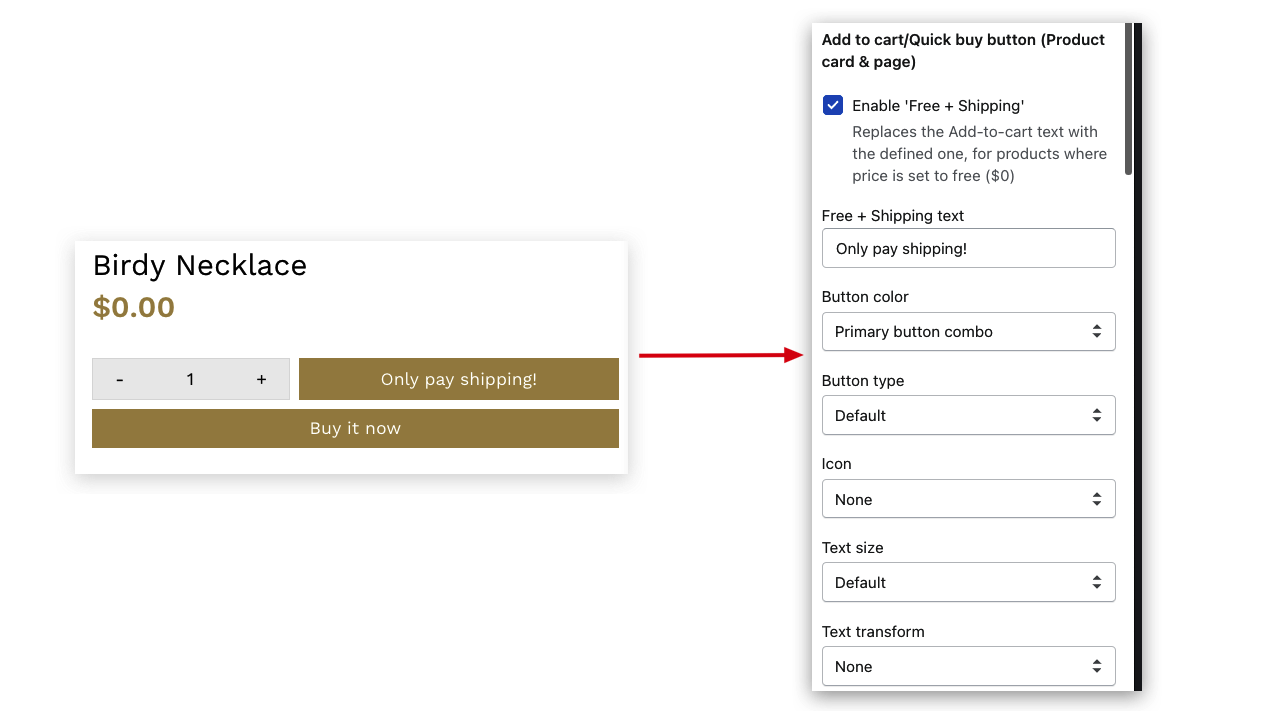Open the Button color dropdown
This screenshot has width=1280, height=720.
coord(968,332)
